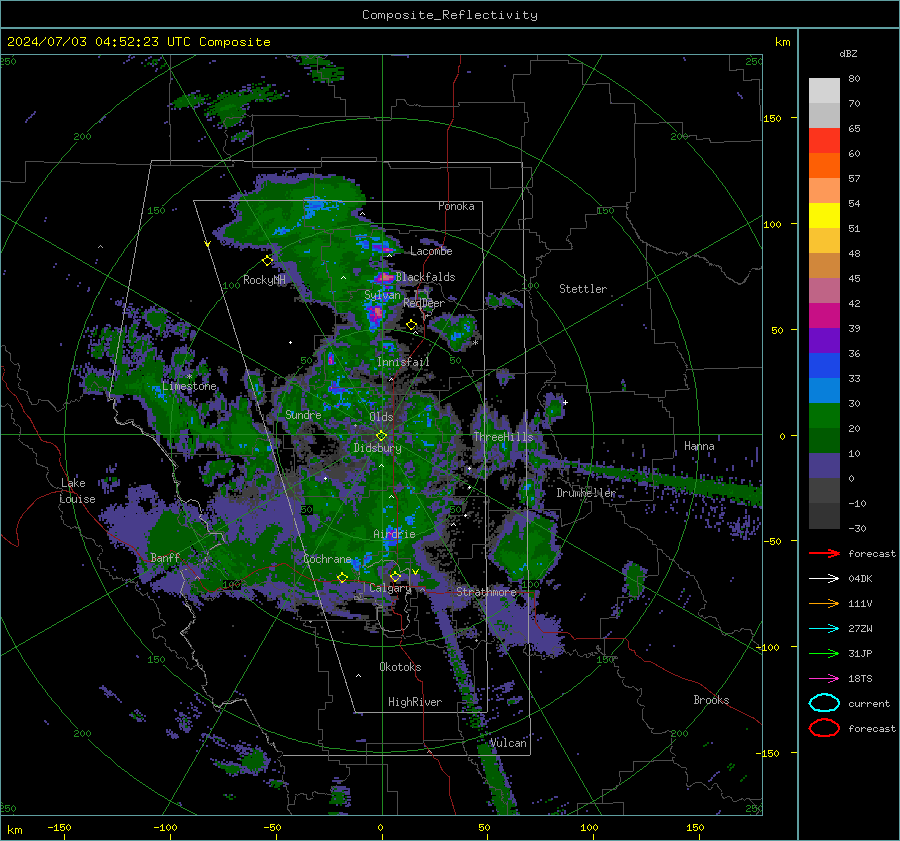The image size is (900, 841).
Task: Pick the bright green 30–20 dBZ swatch
Action: (824, 416)
